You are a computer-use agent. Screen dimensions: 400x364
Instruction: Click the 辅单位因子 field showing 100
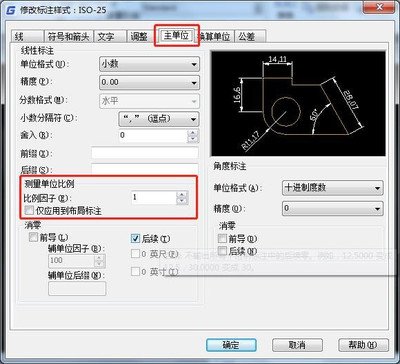(72, 261)
